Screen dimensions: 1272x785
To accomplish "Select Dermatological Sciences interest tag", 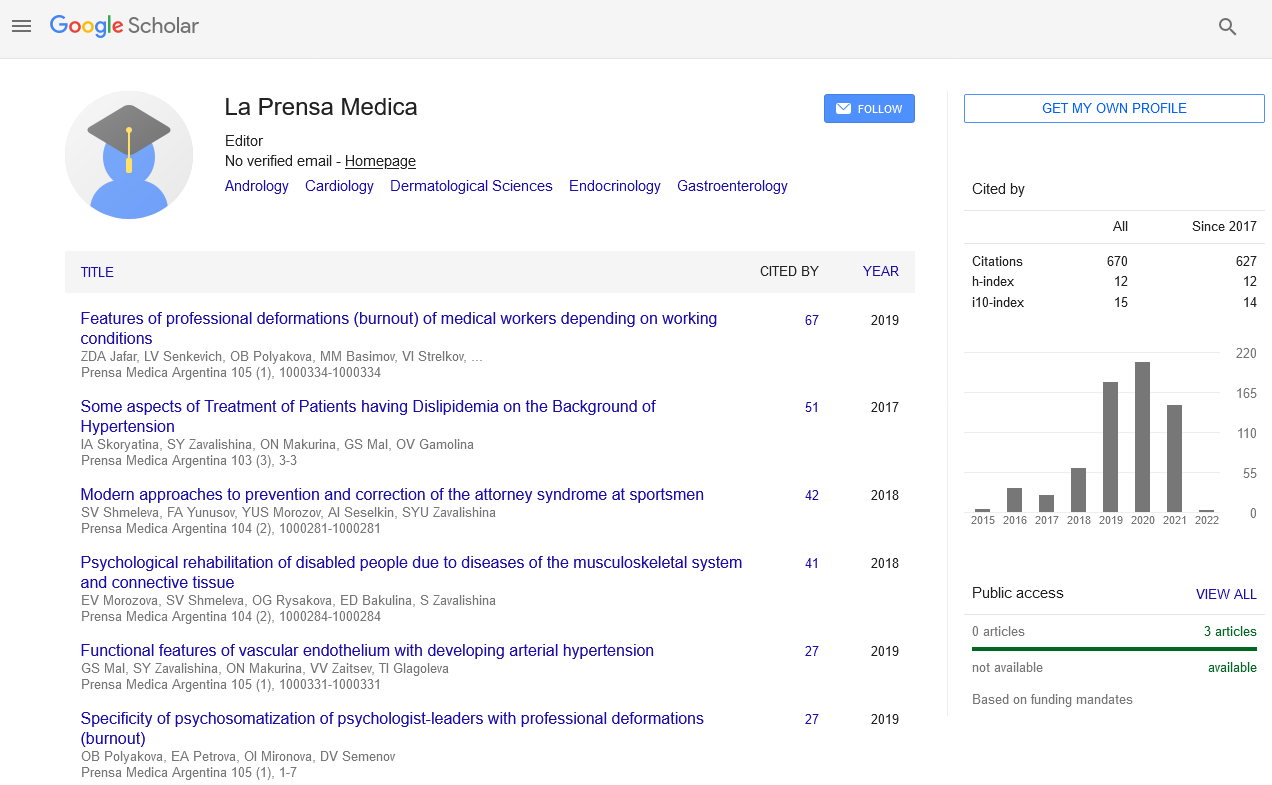I will (471, 186).
